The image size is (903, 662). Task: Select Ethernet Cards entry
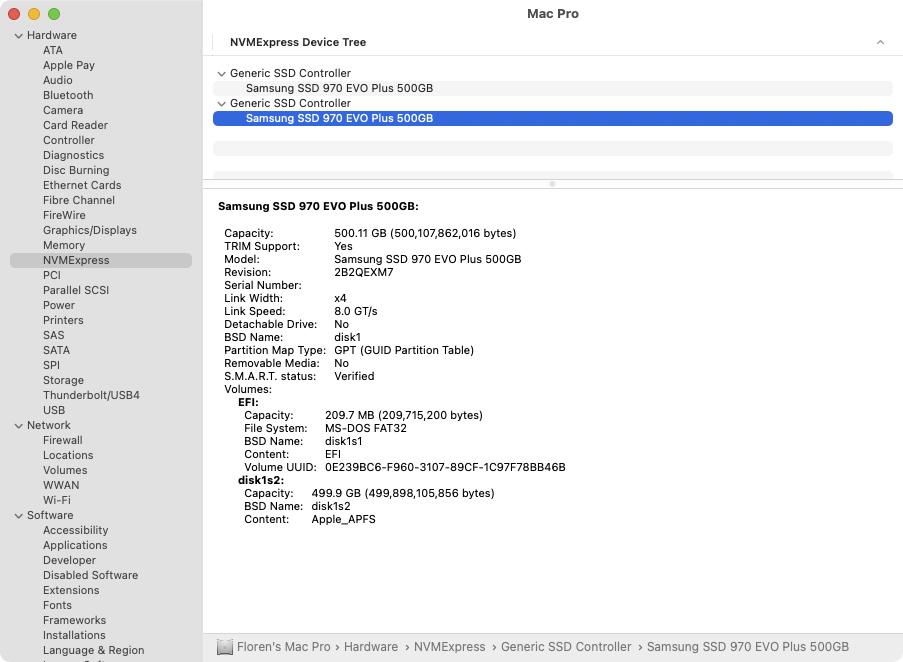click(82, 185)
